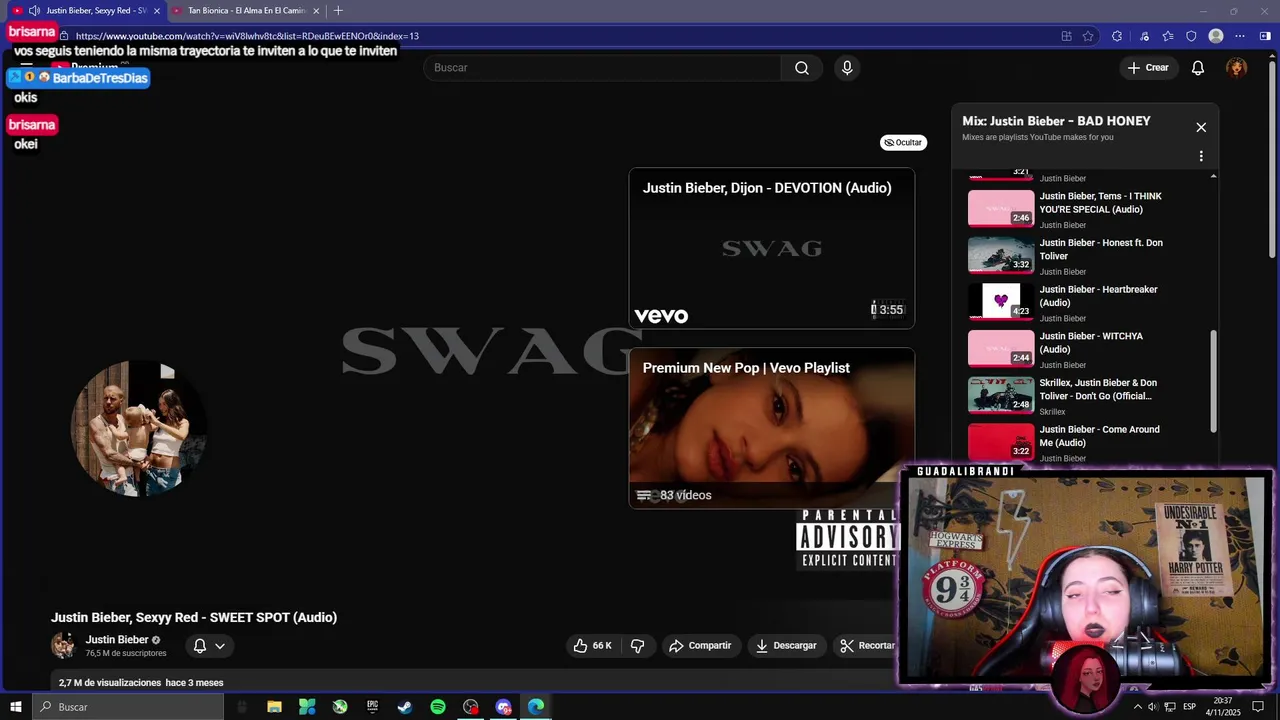Open a new browser tab
This screenshot has height=720, width=1280.
pyautogui.click(x=338, y=11)
